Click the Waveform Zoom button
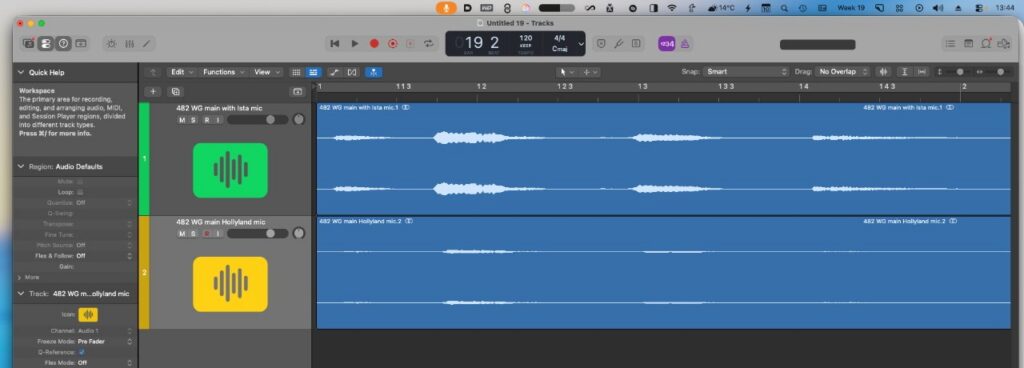The image size is (1024, 368). (884, 72)
